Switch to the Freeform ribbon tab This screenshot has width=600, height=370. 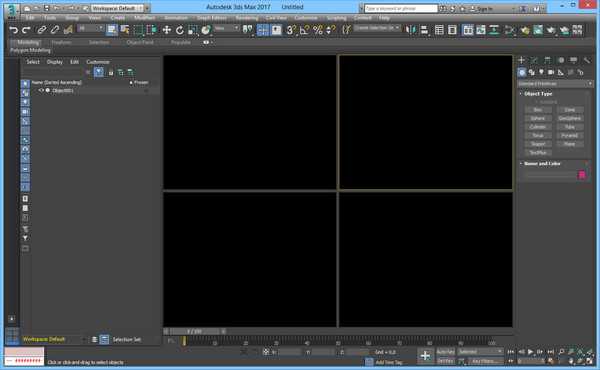coord(61,42)
